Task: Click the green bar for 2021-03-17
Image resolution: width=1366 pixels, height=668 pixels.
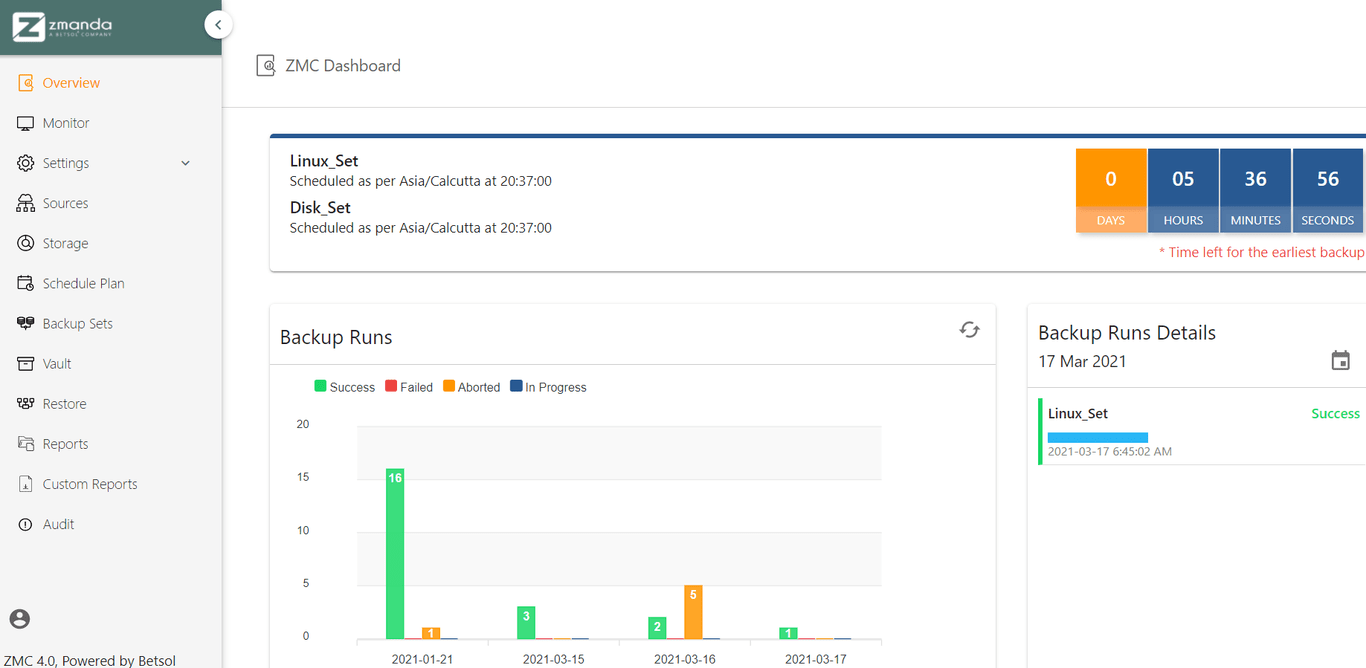Action: (x=788, y=633)
